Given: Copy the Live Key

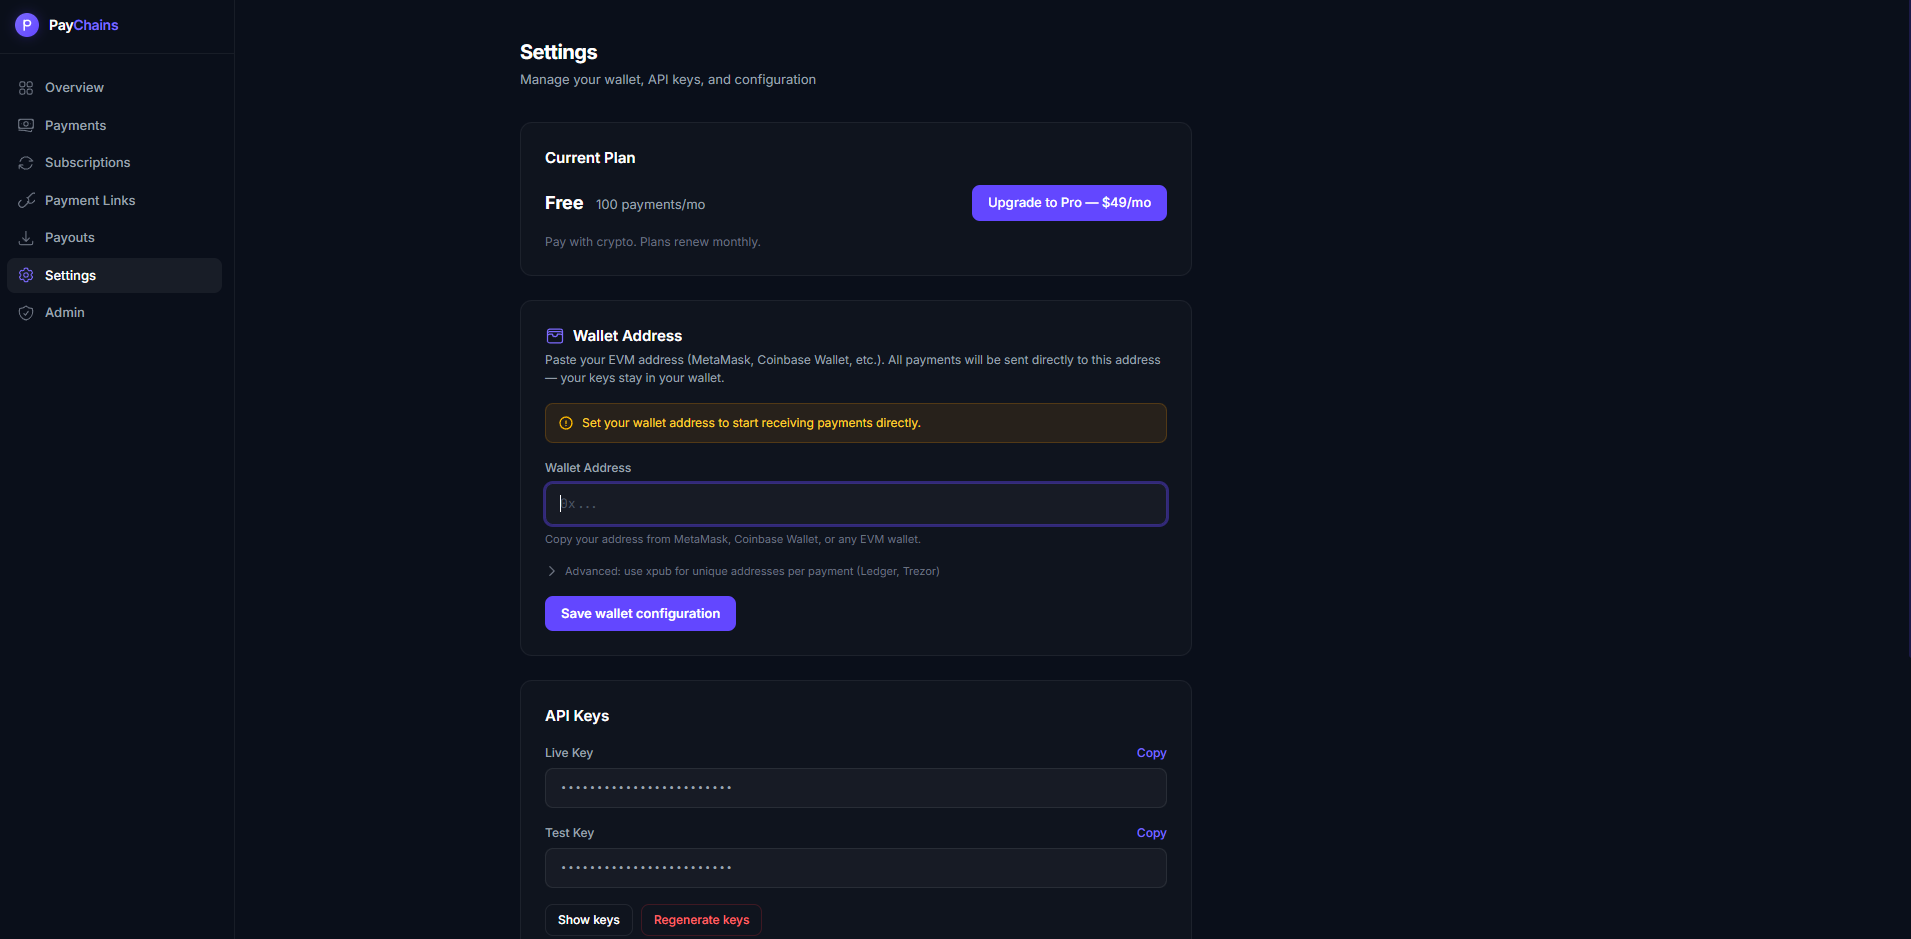Looking at the screenshot, I should [1150, 752].
